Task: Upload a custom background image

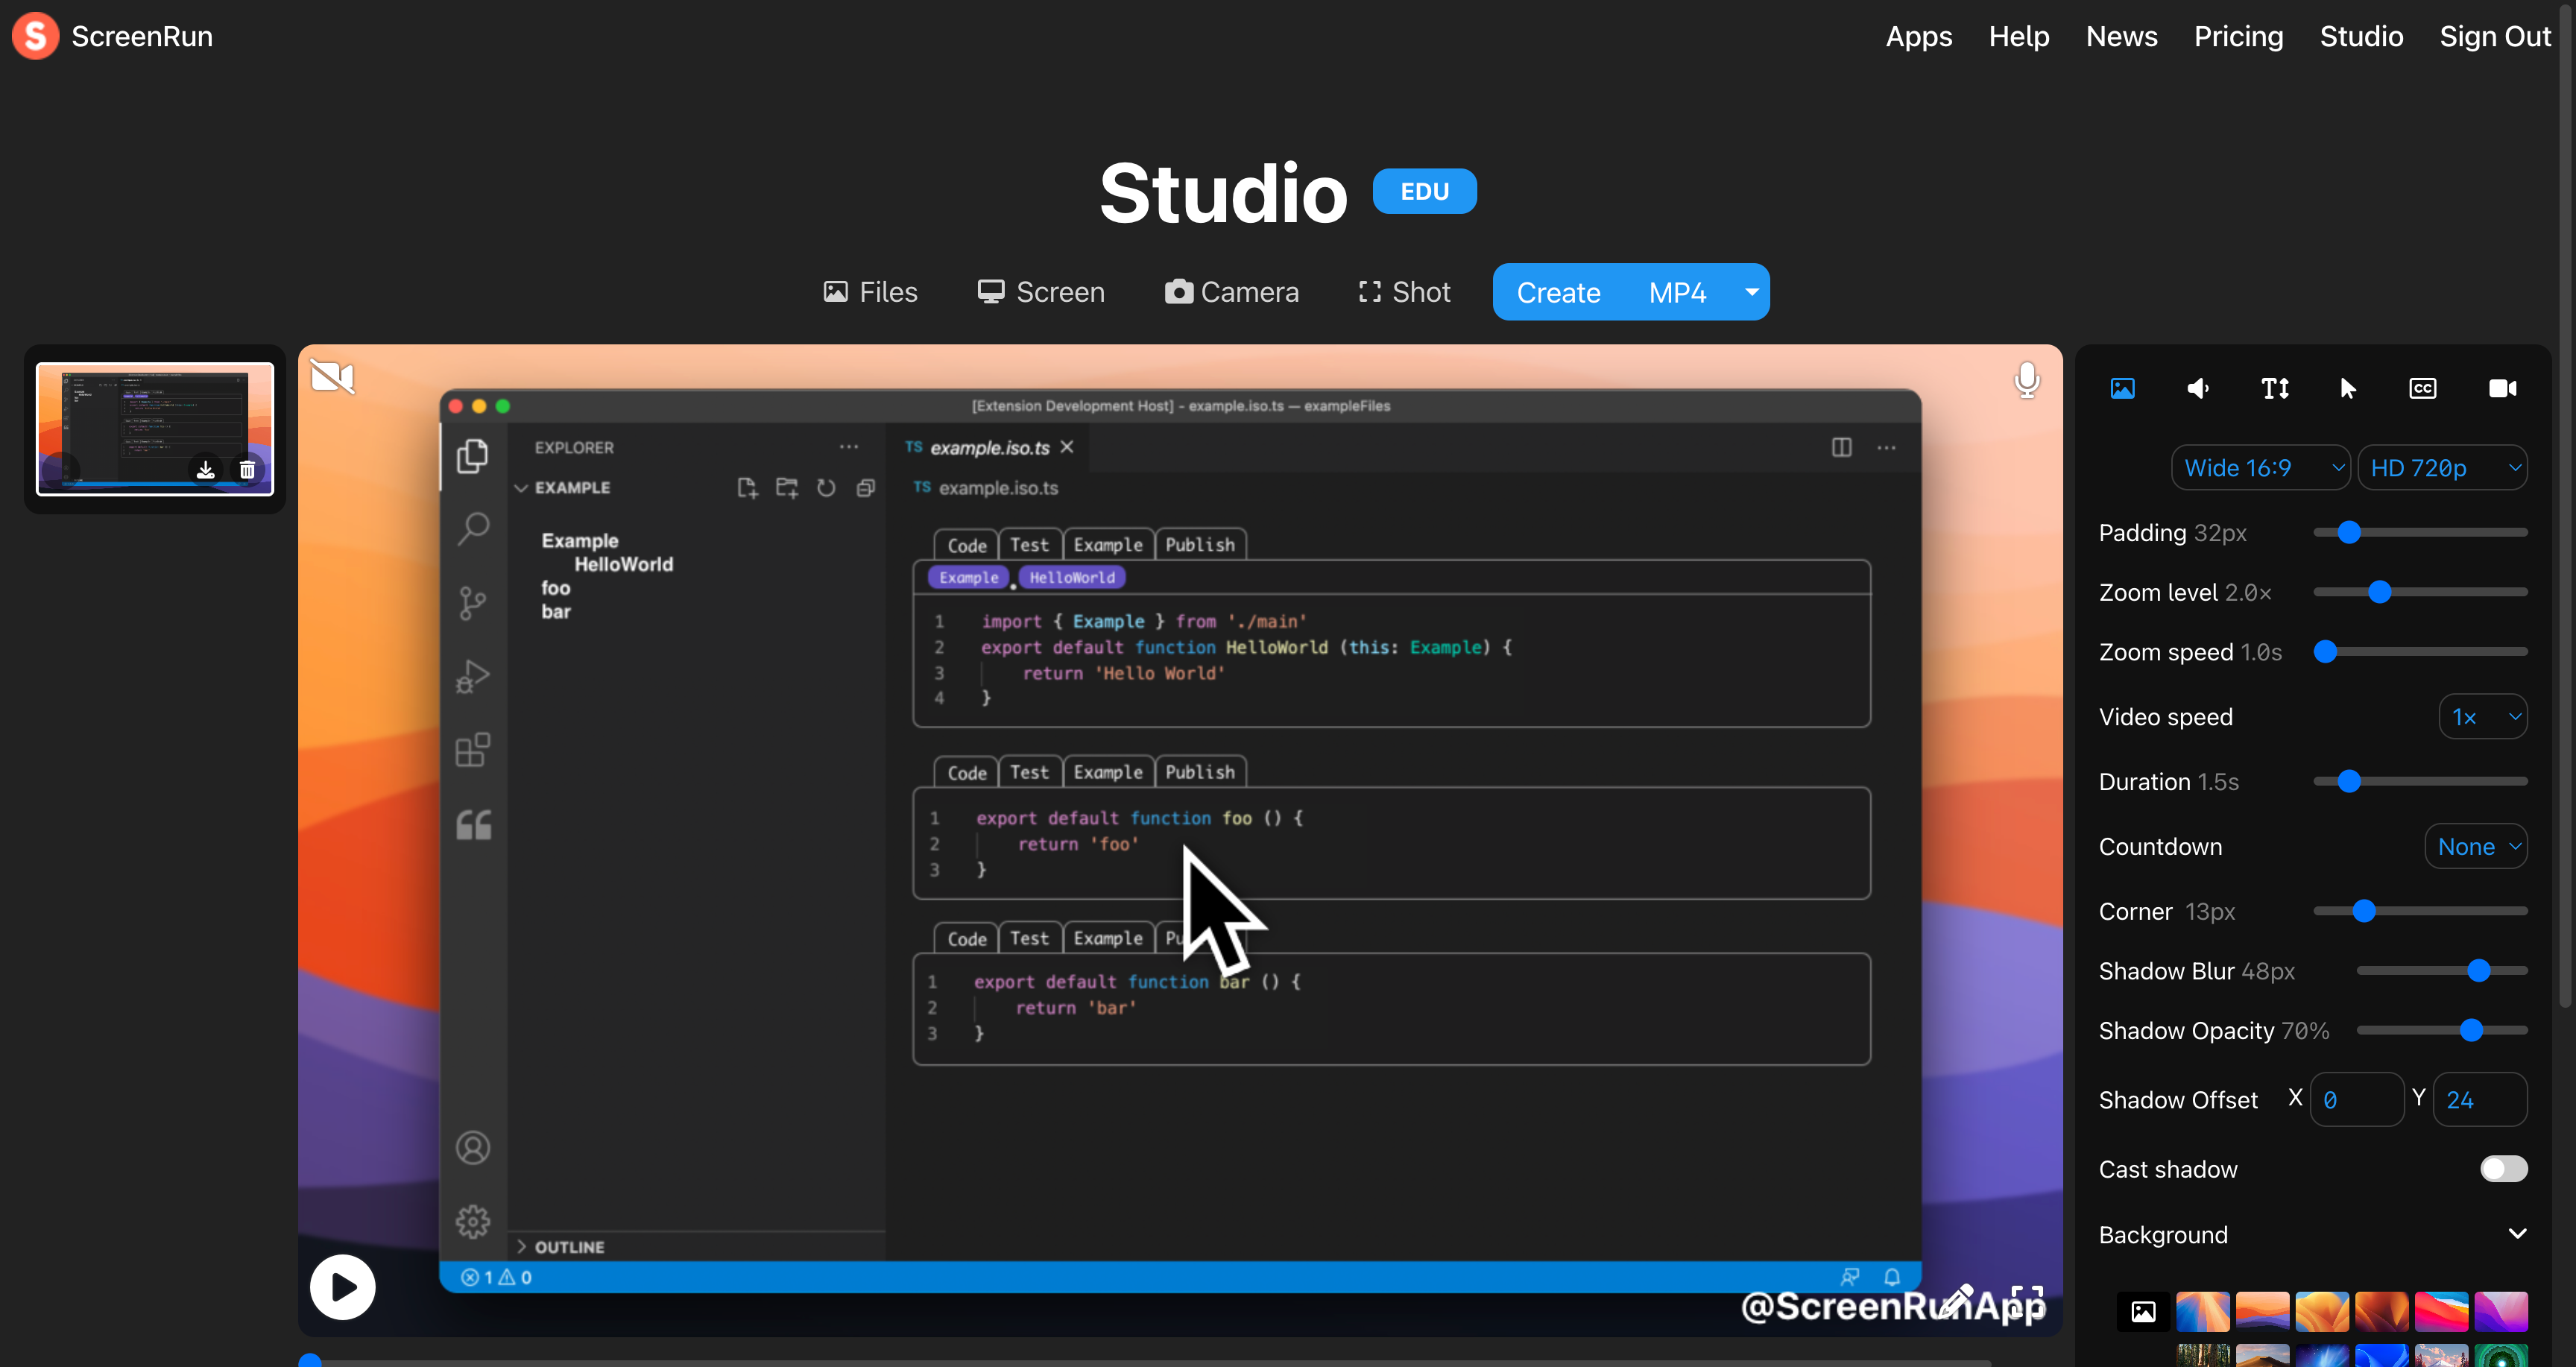Action: click(x=2143, y=1311)
